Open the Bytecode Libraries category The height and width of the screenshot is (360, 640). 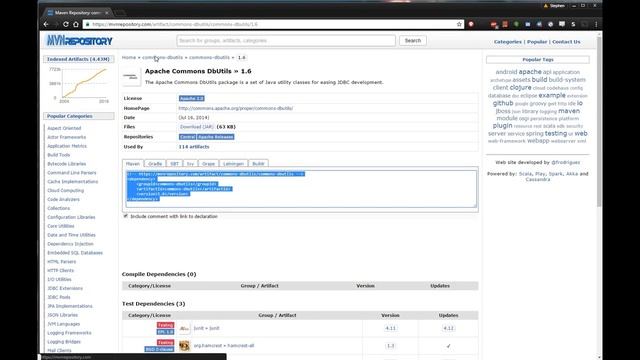pyautogui.click(x=67, y=164)
